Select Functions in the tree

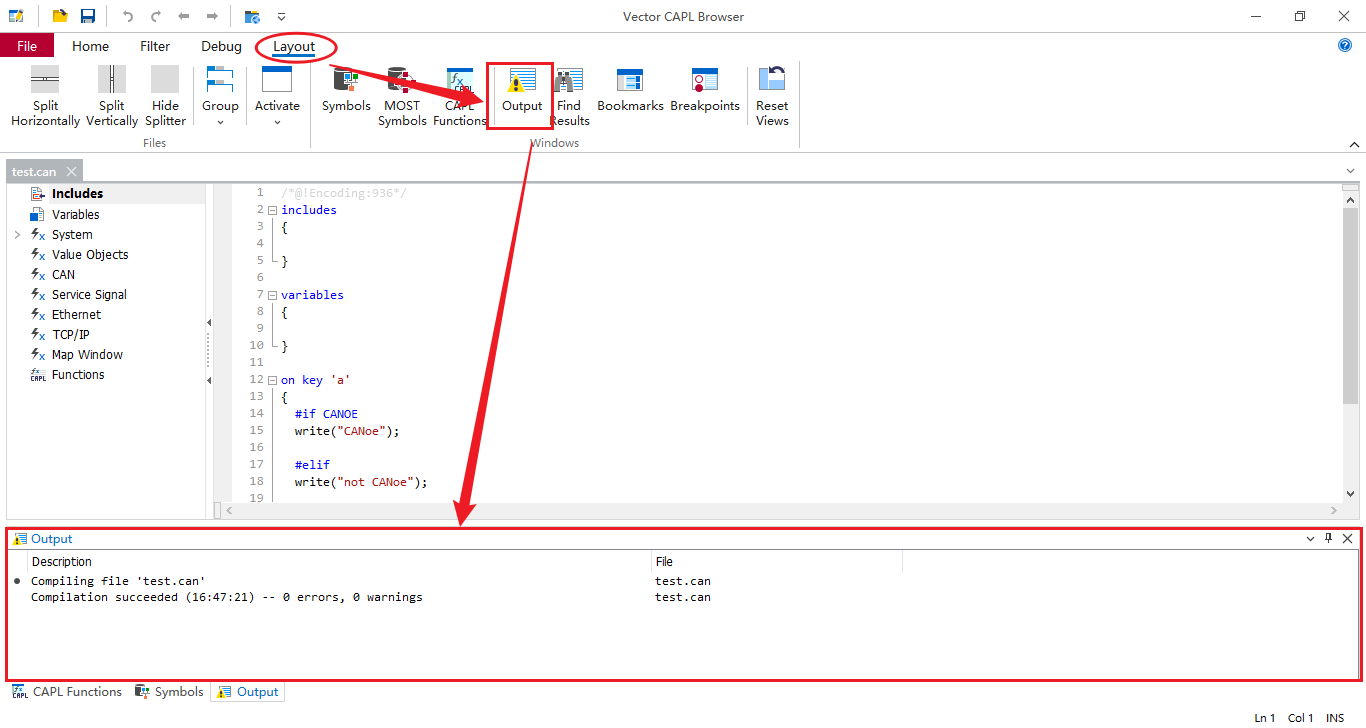point(78,374)
